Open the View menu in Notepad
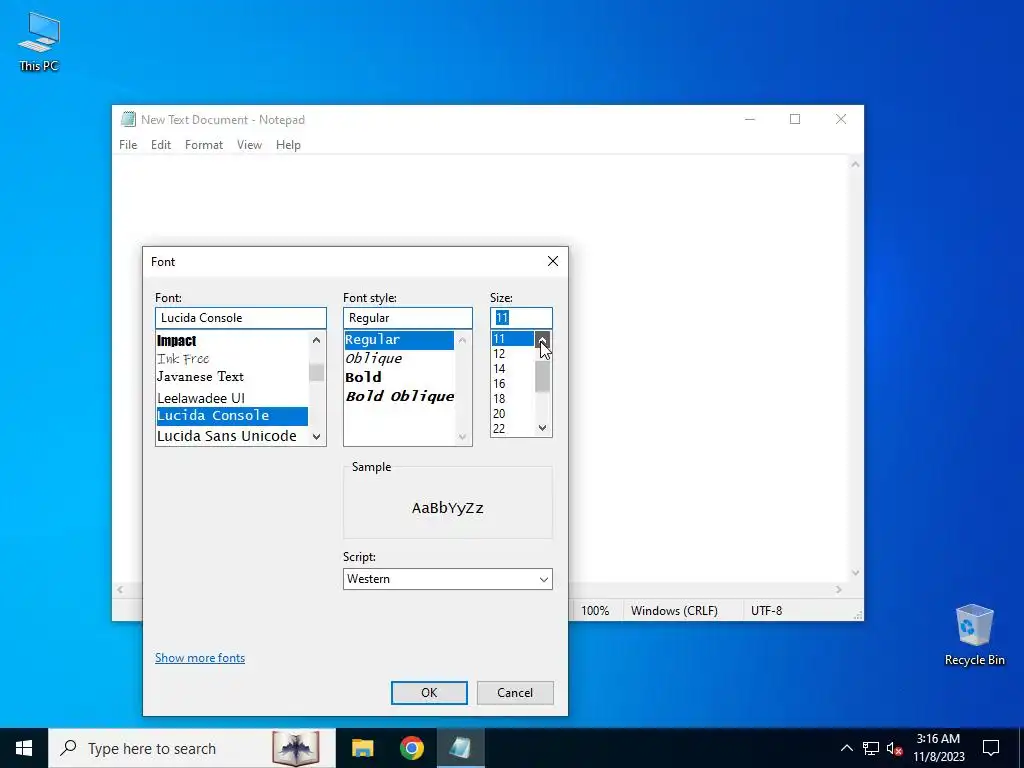The width and height of the screenshot is (1024, 768). 249,145
